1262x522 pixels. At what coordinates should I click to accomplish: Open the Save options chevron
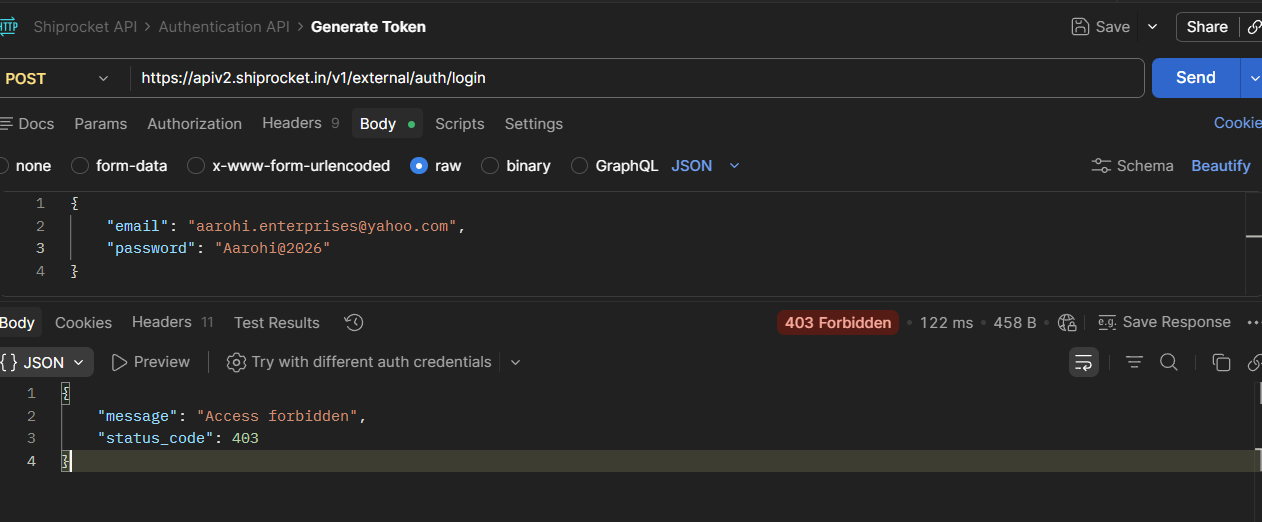point(1152,27)
